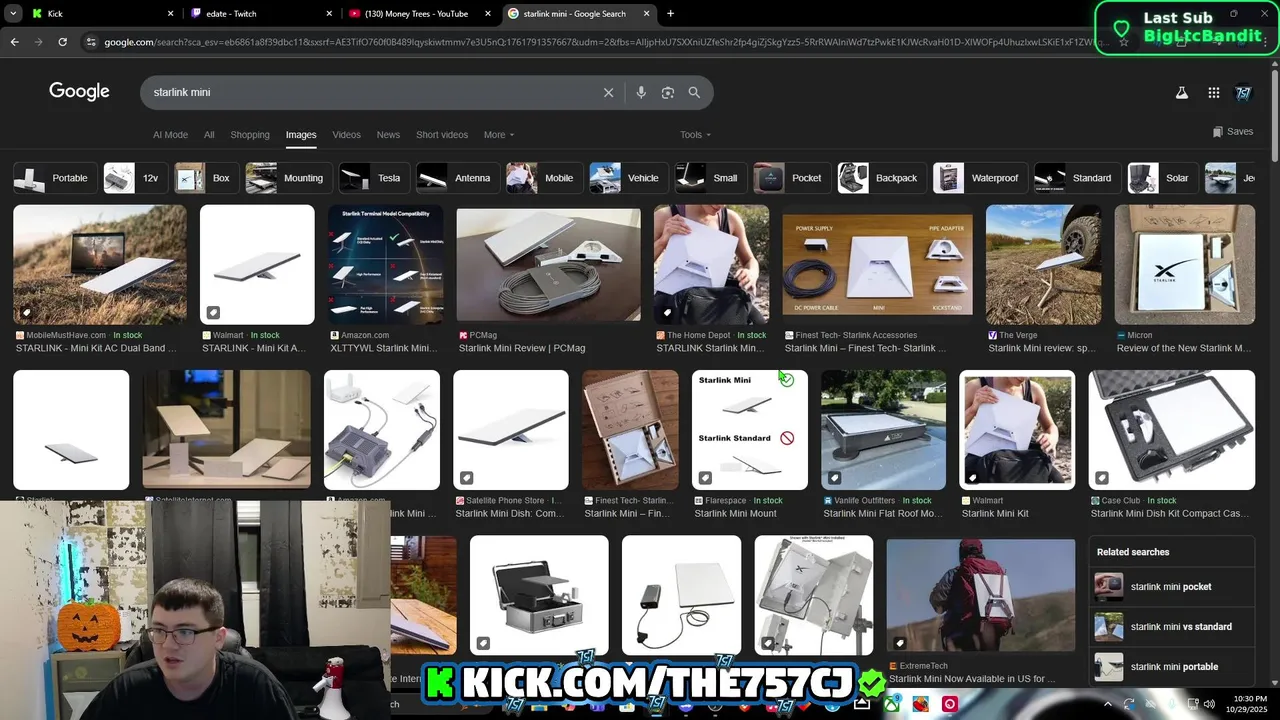The width and height of the screenshot is (1280, 720).
Task: Filter images by Small chip
Action: tap(711, 178)
